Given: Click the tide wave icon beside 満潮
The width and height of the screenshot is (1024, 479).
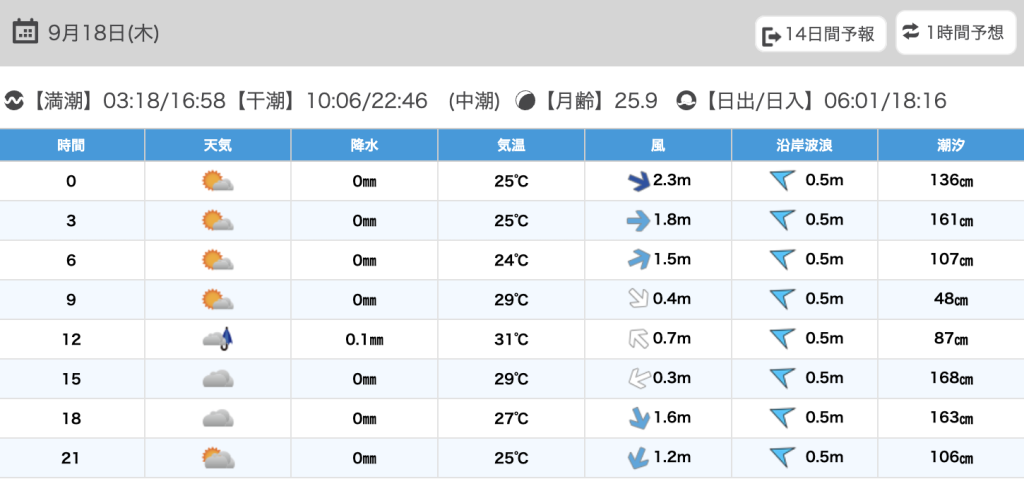Looking at the screenshot, I should [14, 101].
